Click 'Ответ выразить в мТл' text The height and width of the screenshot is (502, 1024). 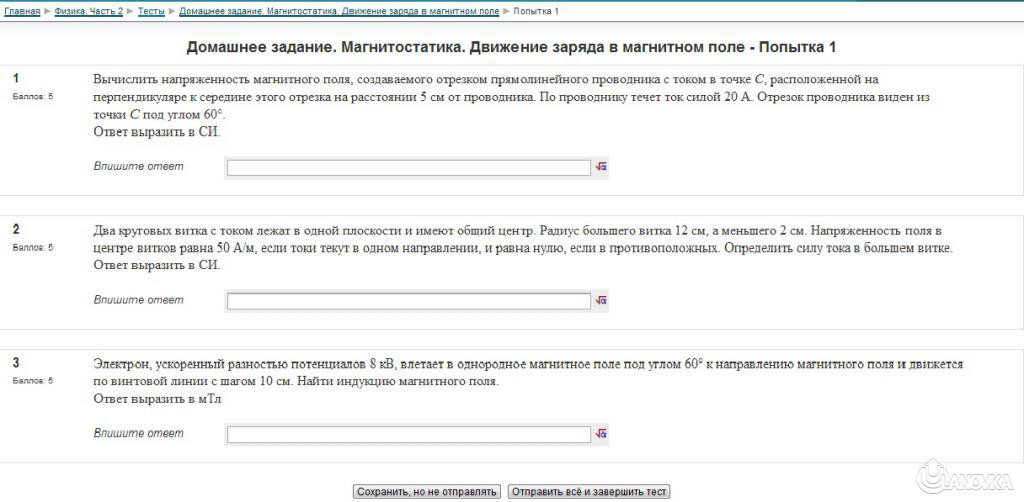157,398
